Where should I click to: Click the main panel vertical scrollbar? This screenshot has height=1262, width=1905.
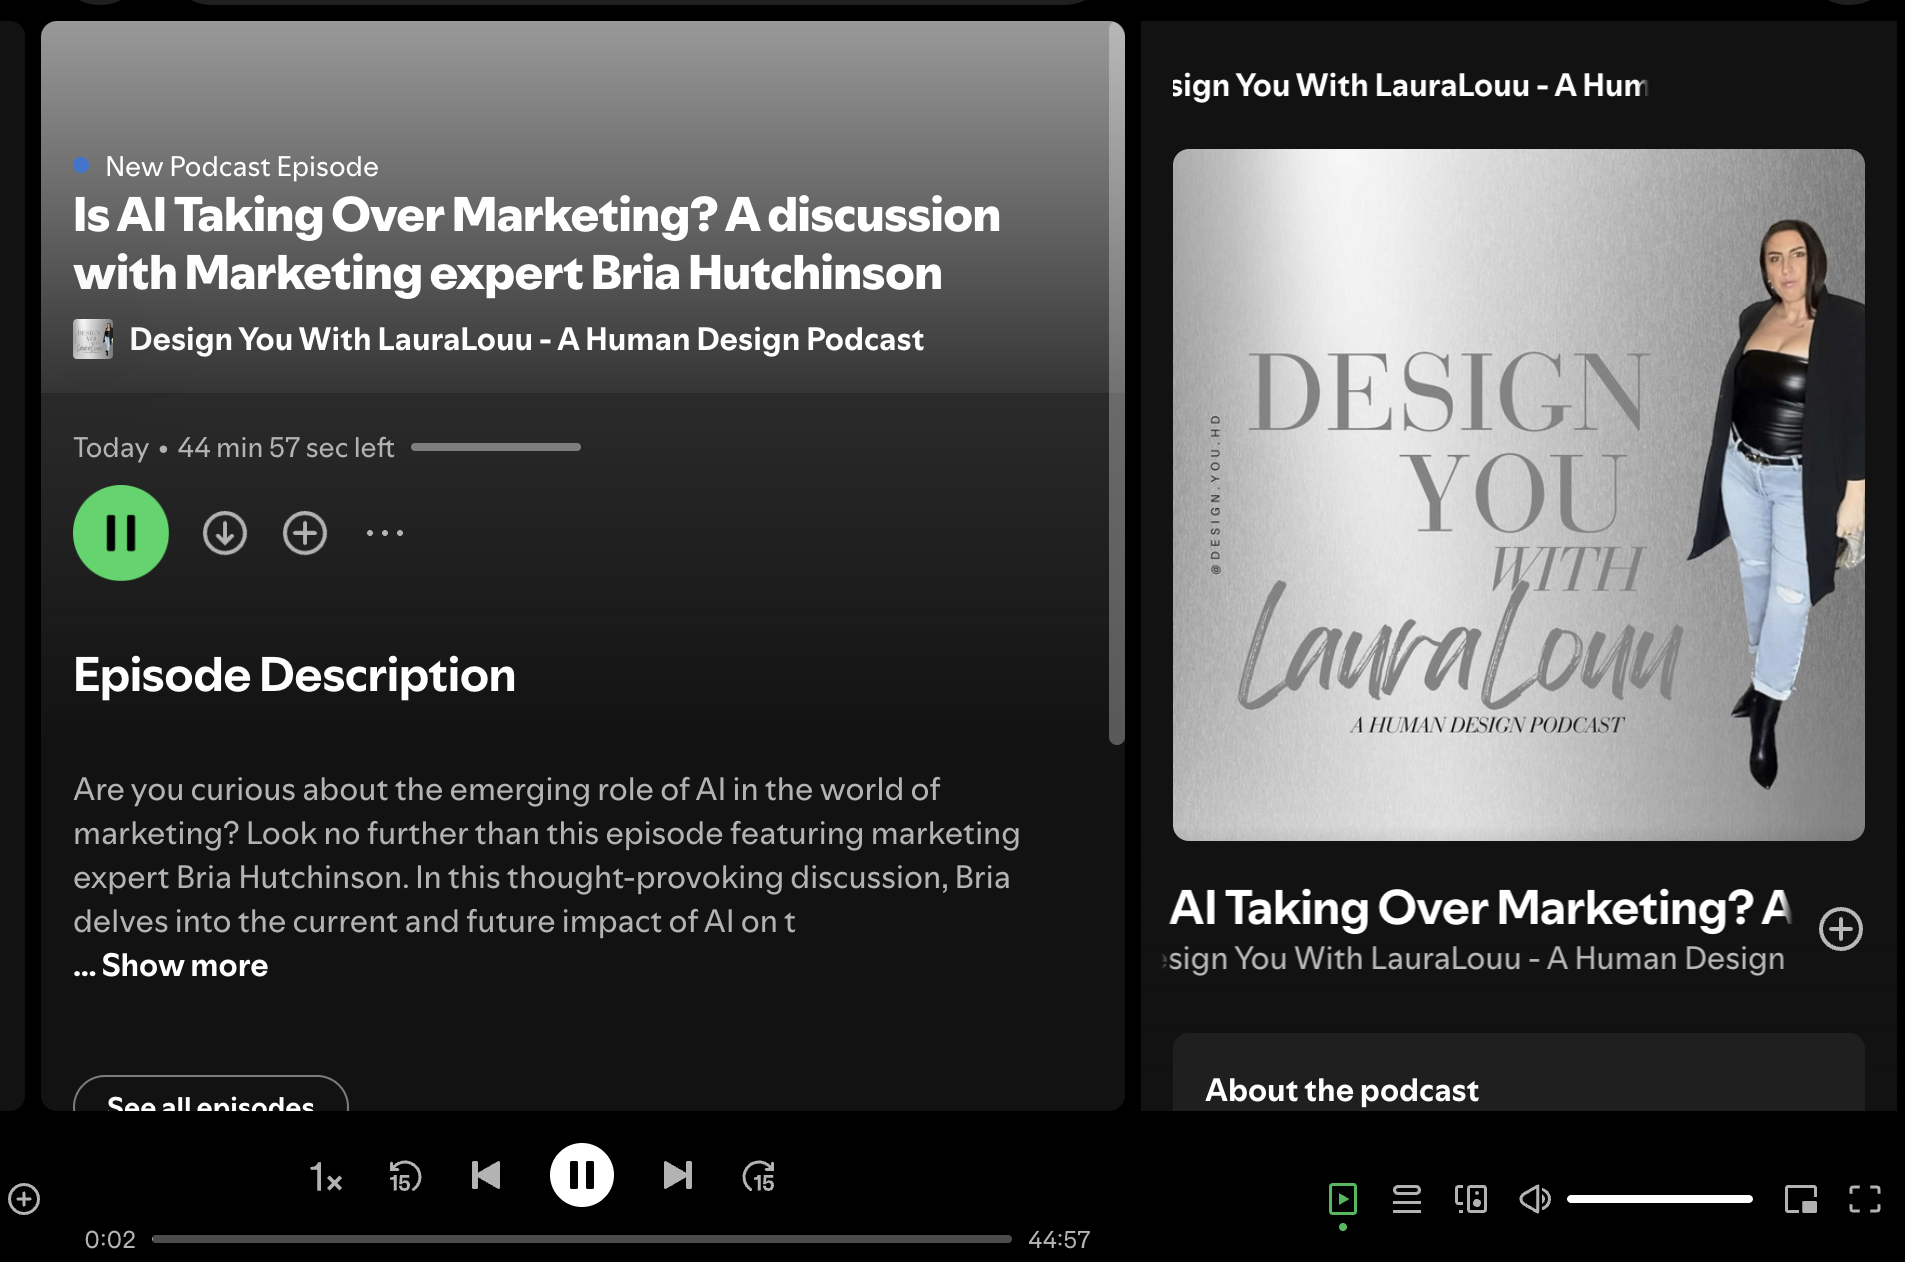[x=1116, y=385]
